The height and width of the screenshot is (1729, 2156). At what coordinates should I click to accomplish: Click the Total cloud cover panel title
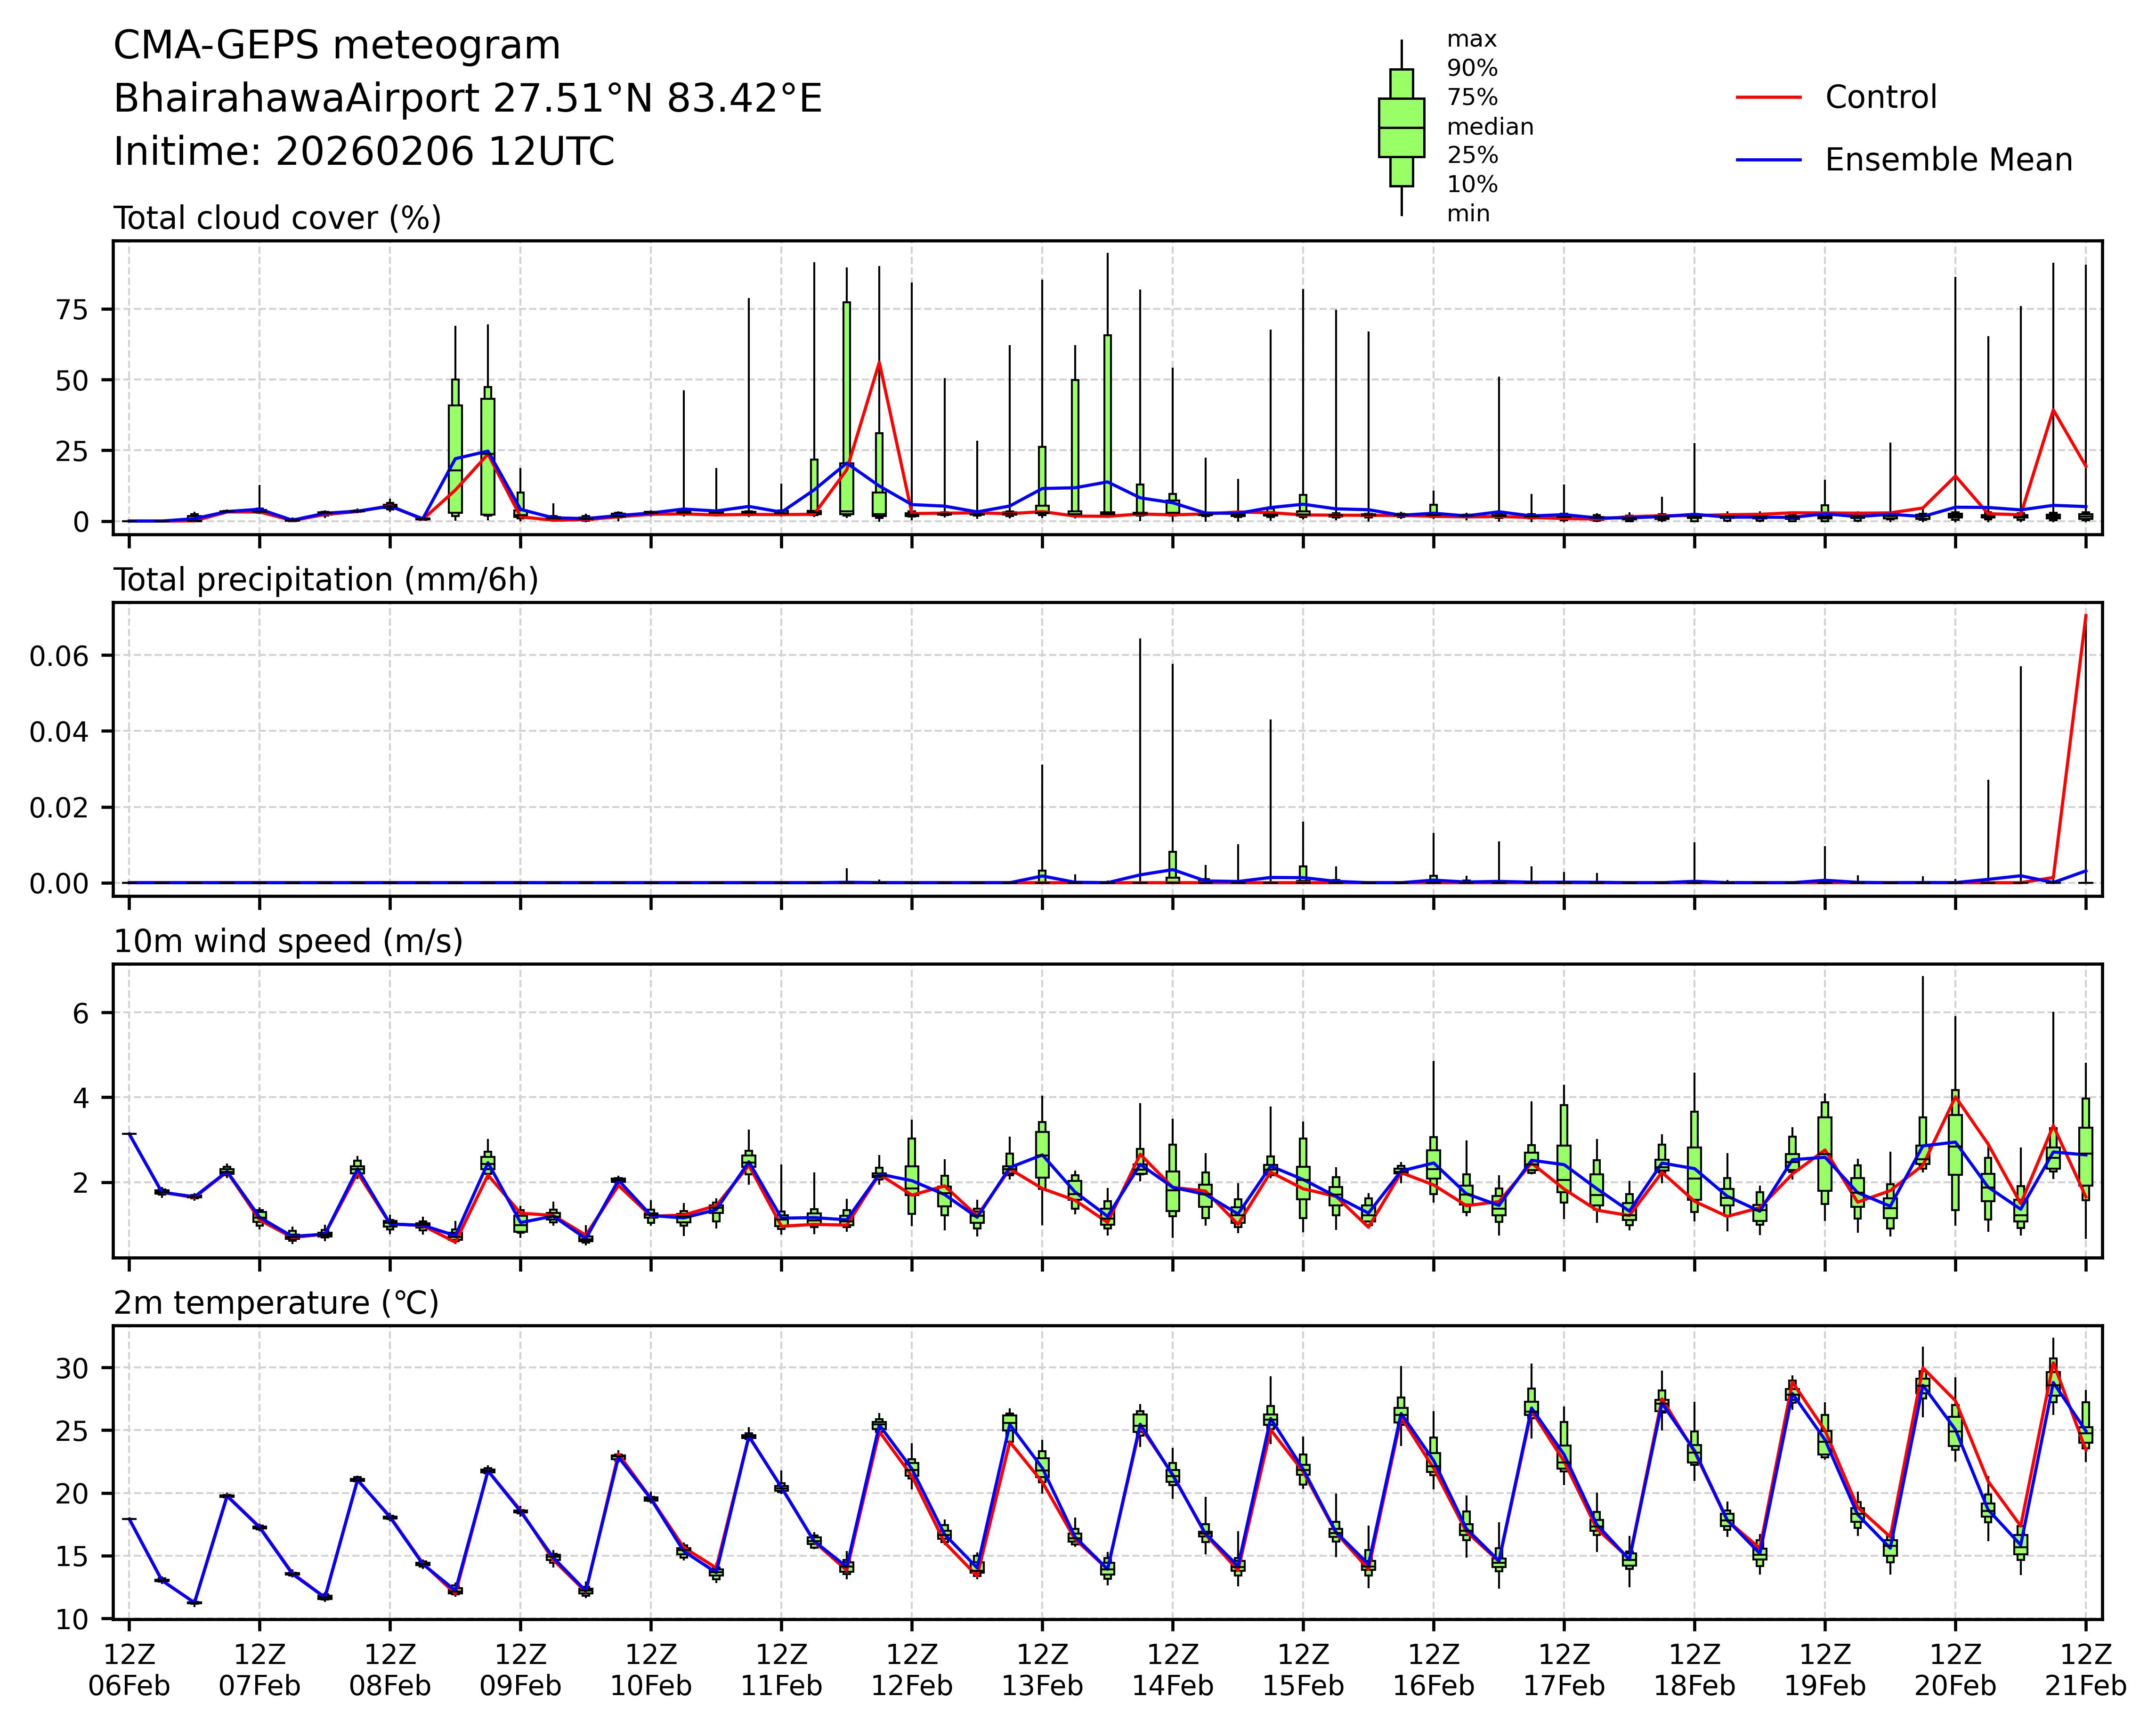[277, 218]
